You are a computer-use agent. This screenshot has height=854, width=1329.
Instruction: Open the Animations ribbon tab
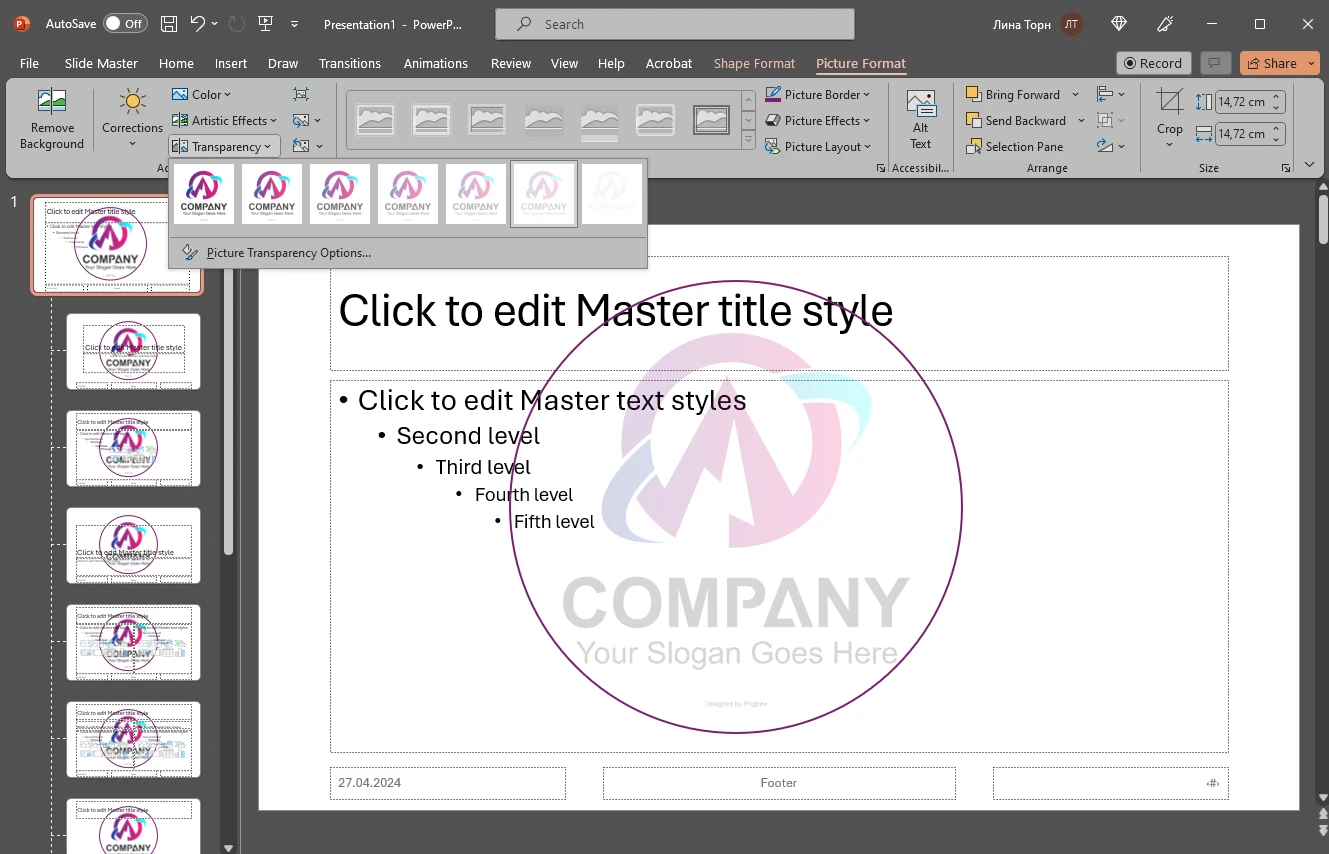[x=435, y=63]
